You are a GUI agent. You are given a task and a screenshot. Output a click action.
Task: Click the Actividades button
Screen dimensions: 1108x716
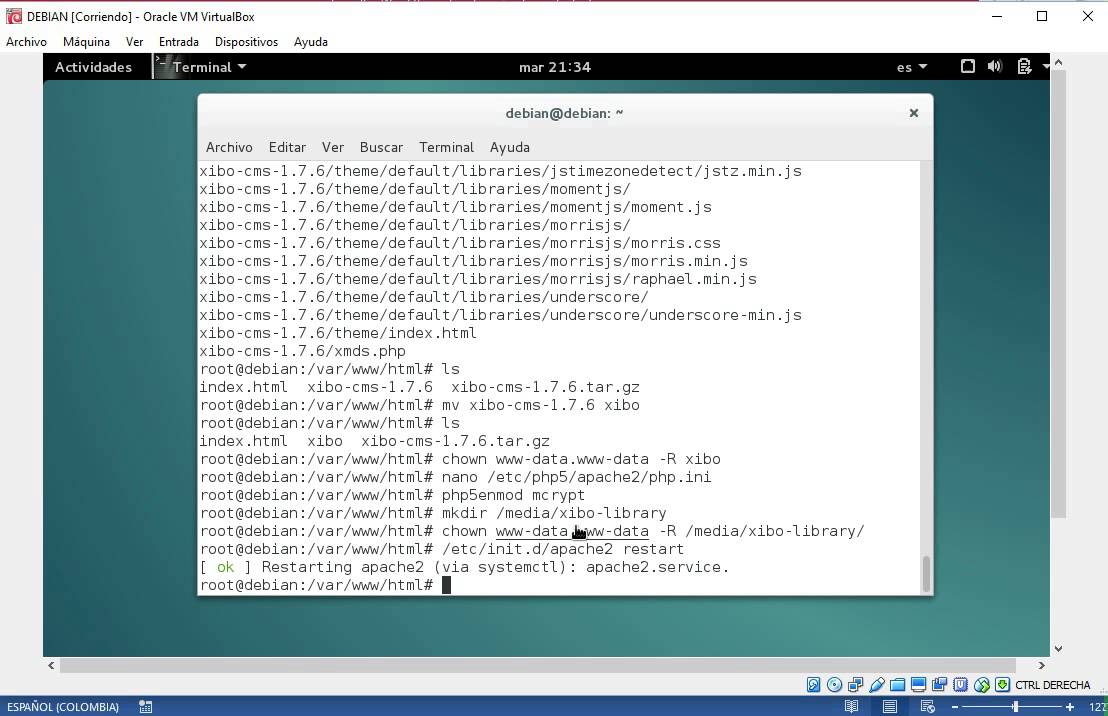tap(93, 67)
